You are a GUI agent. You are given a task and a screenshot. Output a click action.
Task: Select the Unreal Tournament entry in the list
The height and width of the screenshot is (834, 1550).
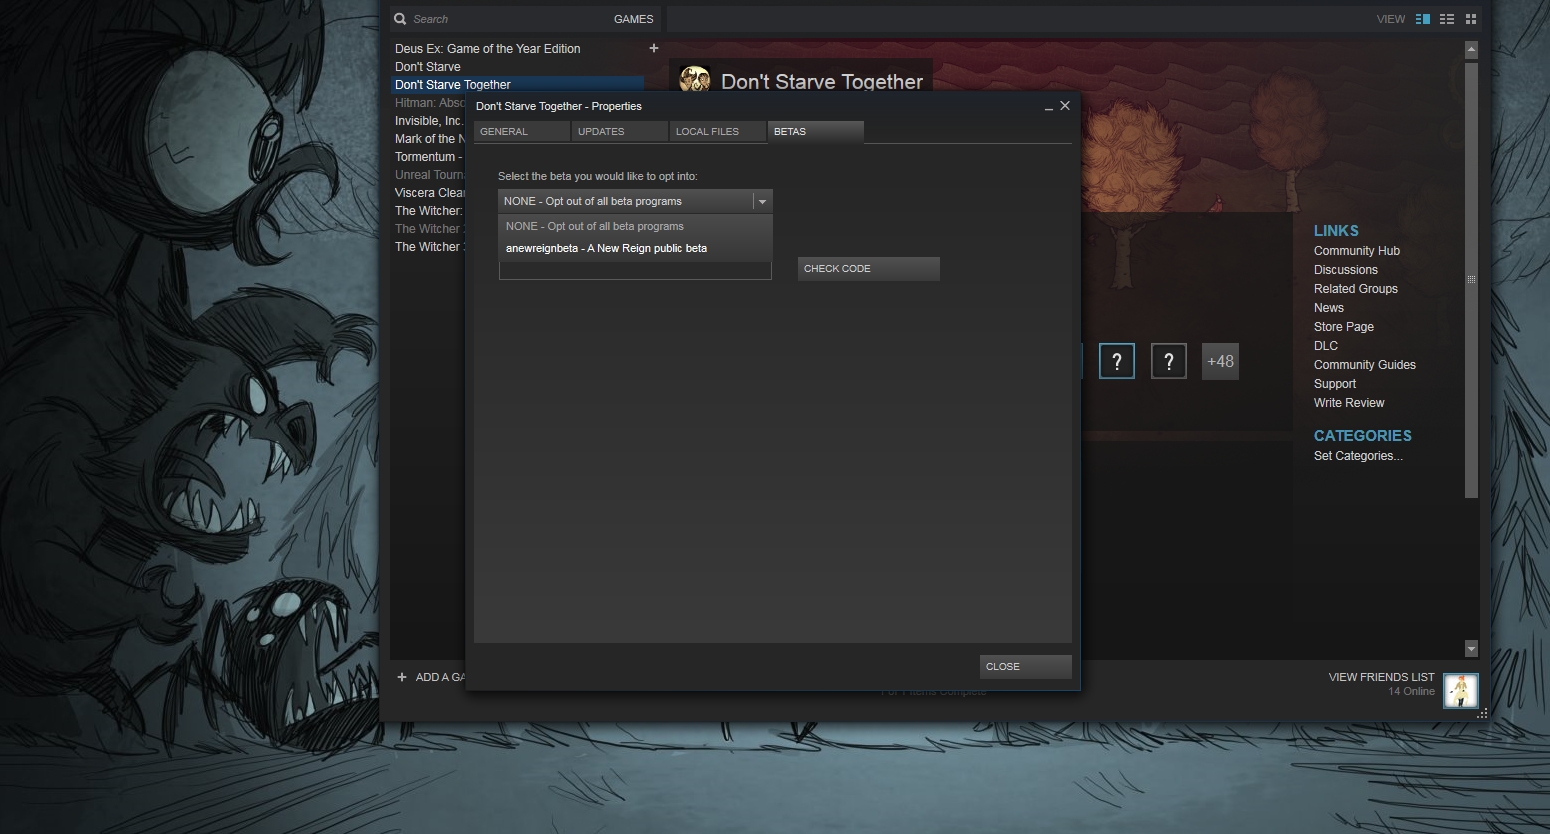click(429, 175)
